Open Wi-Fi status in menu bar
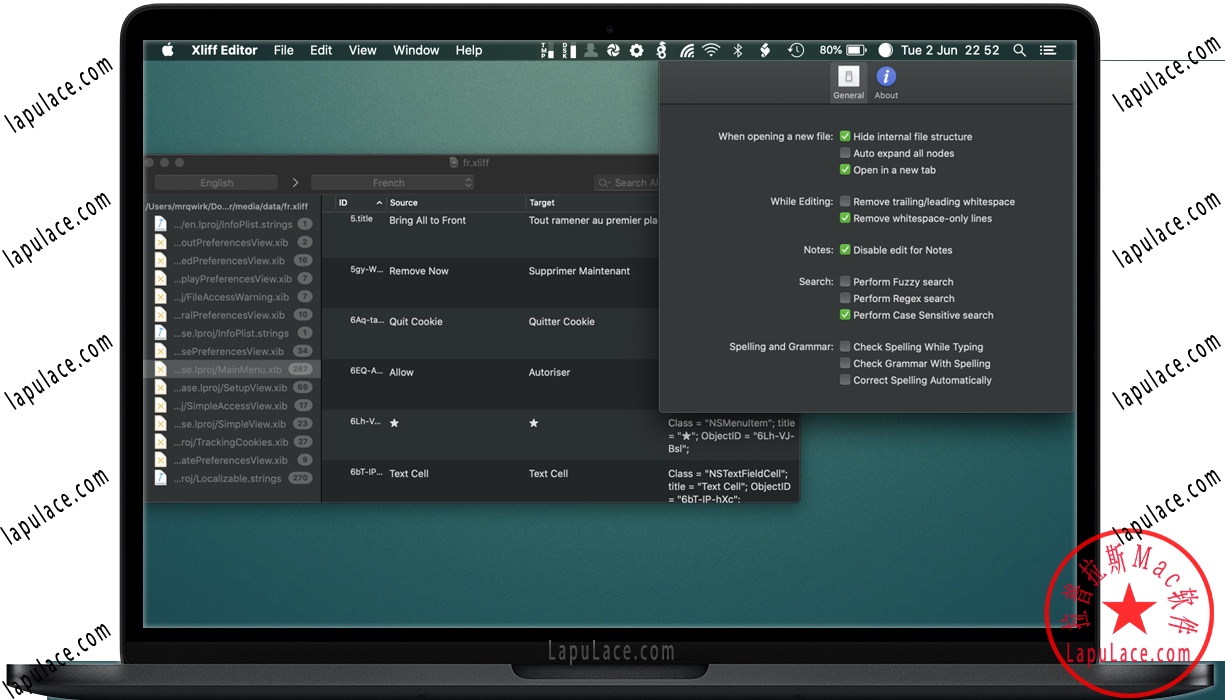Image resolution: width=1225 pixels, height=700 pixels. click(x=711, y=50)
